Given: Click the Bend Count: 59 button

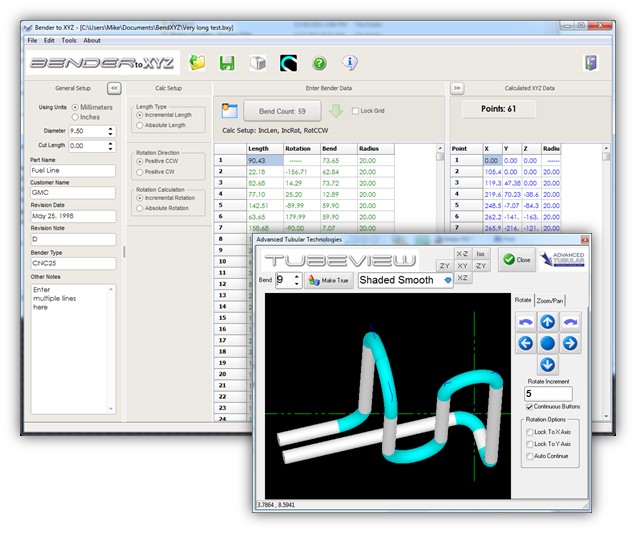Looking at the screenshot, I should pos(284,111).
